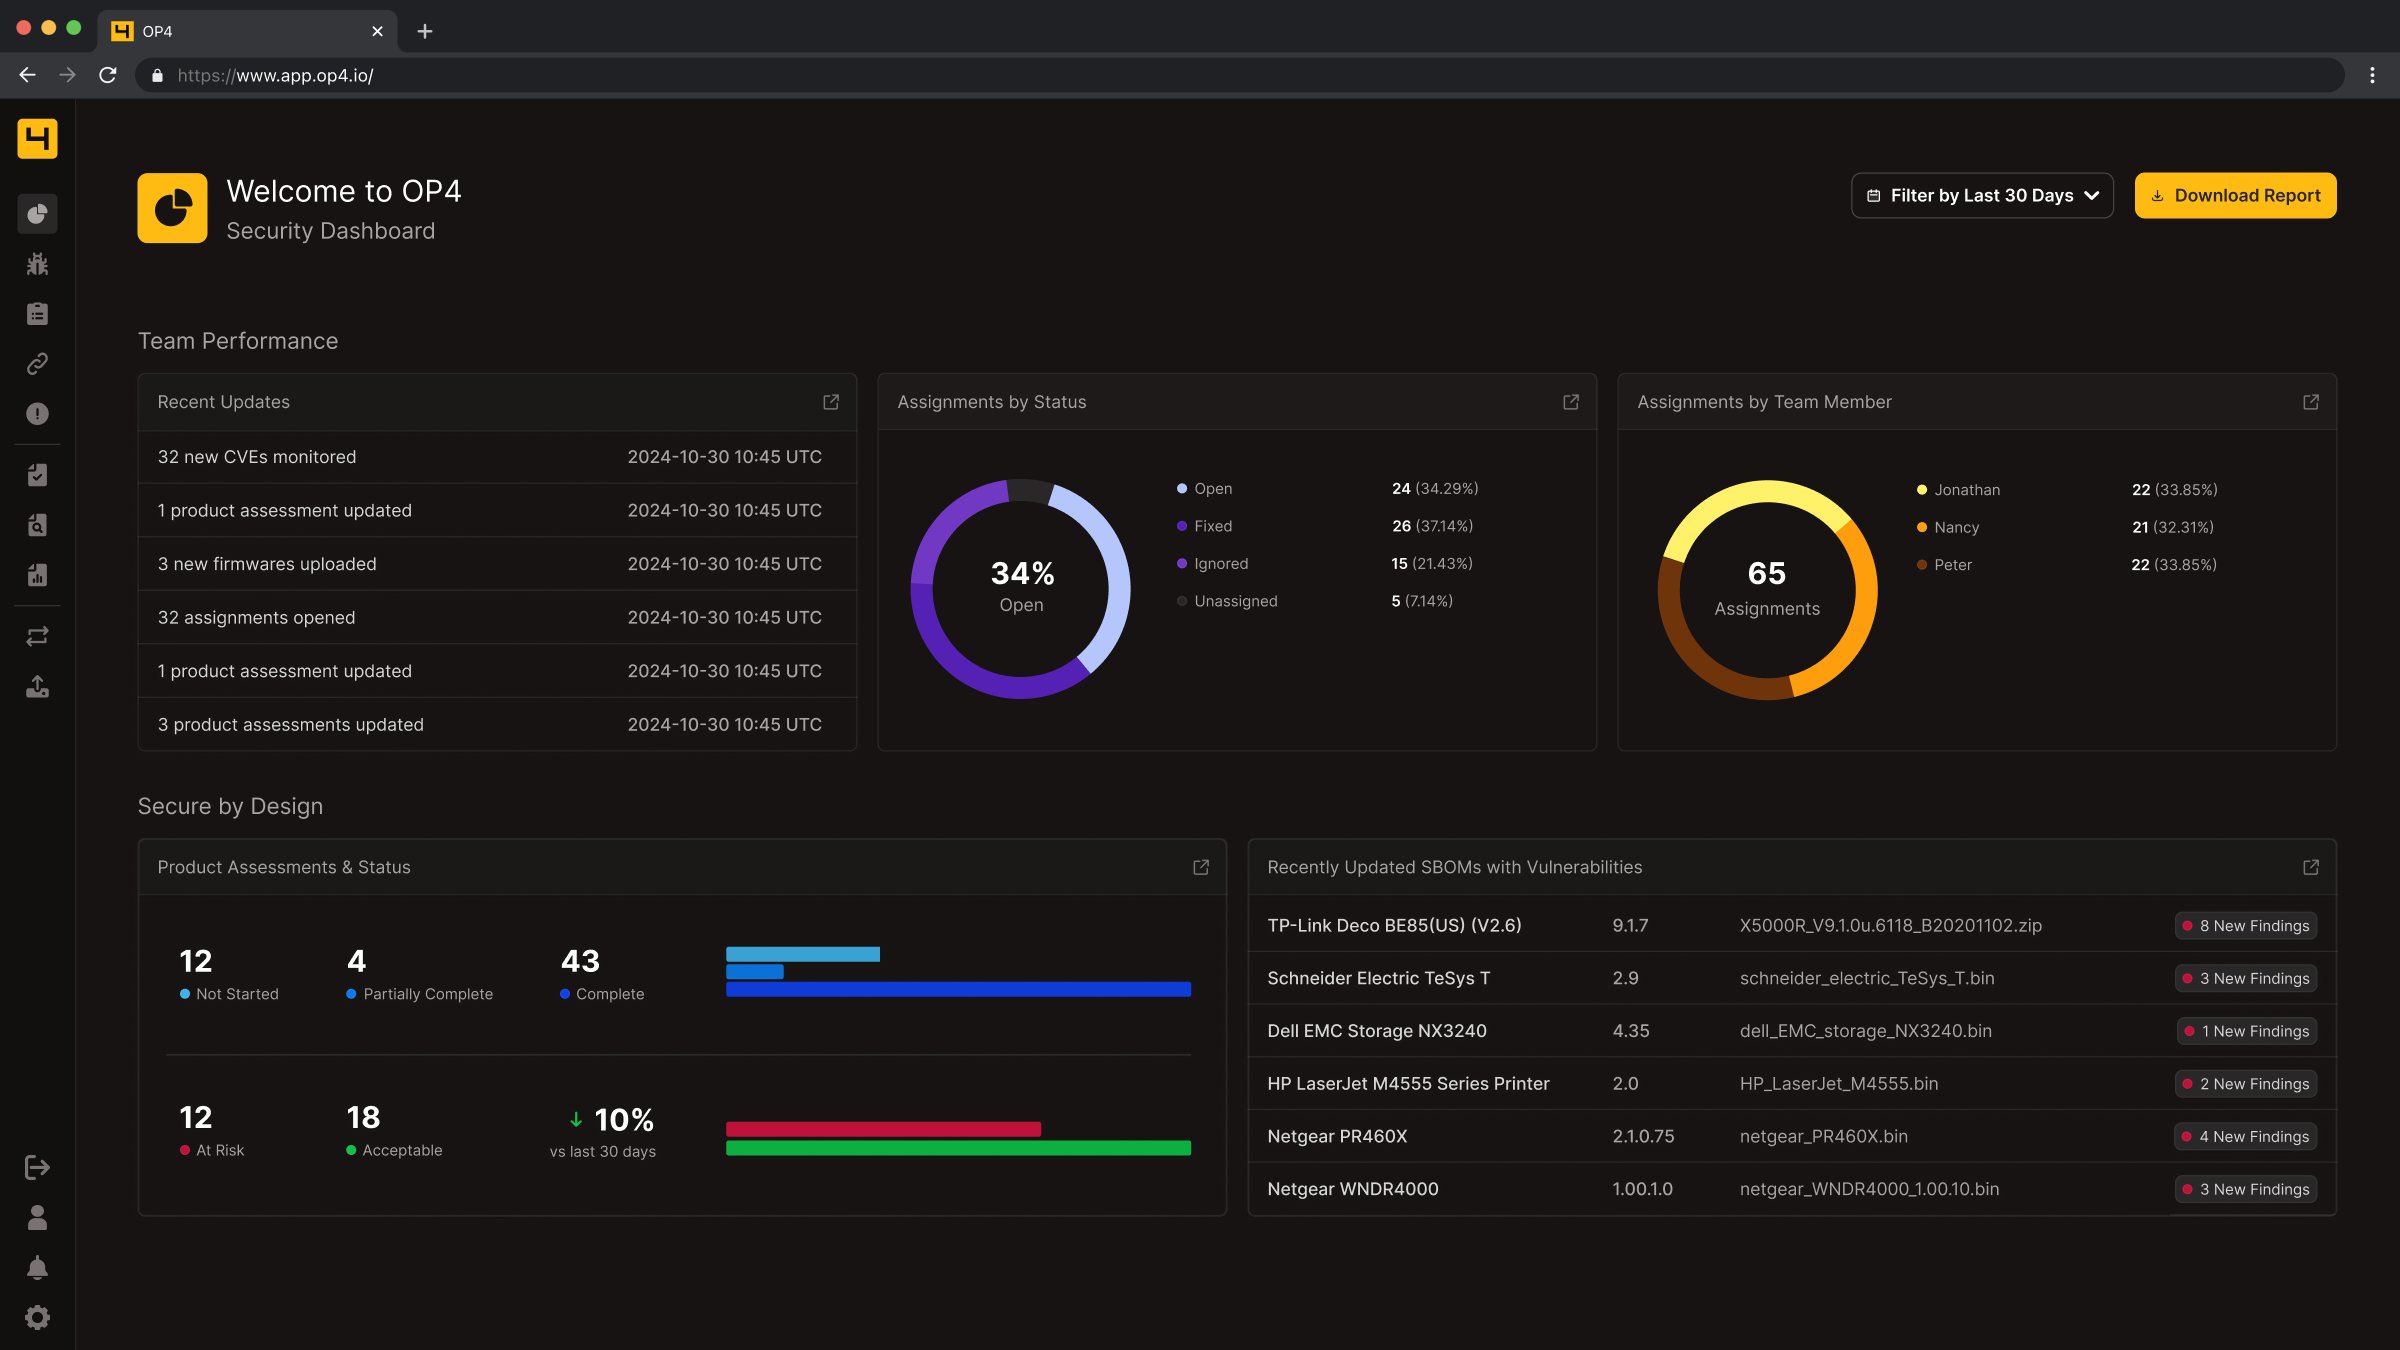The width and height of the screenshot is (2400, 1350).
Task: Expand Assignments by Team Member panel
Action: pos(2310,402)
